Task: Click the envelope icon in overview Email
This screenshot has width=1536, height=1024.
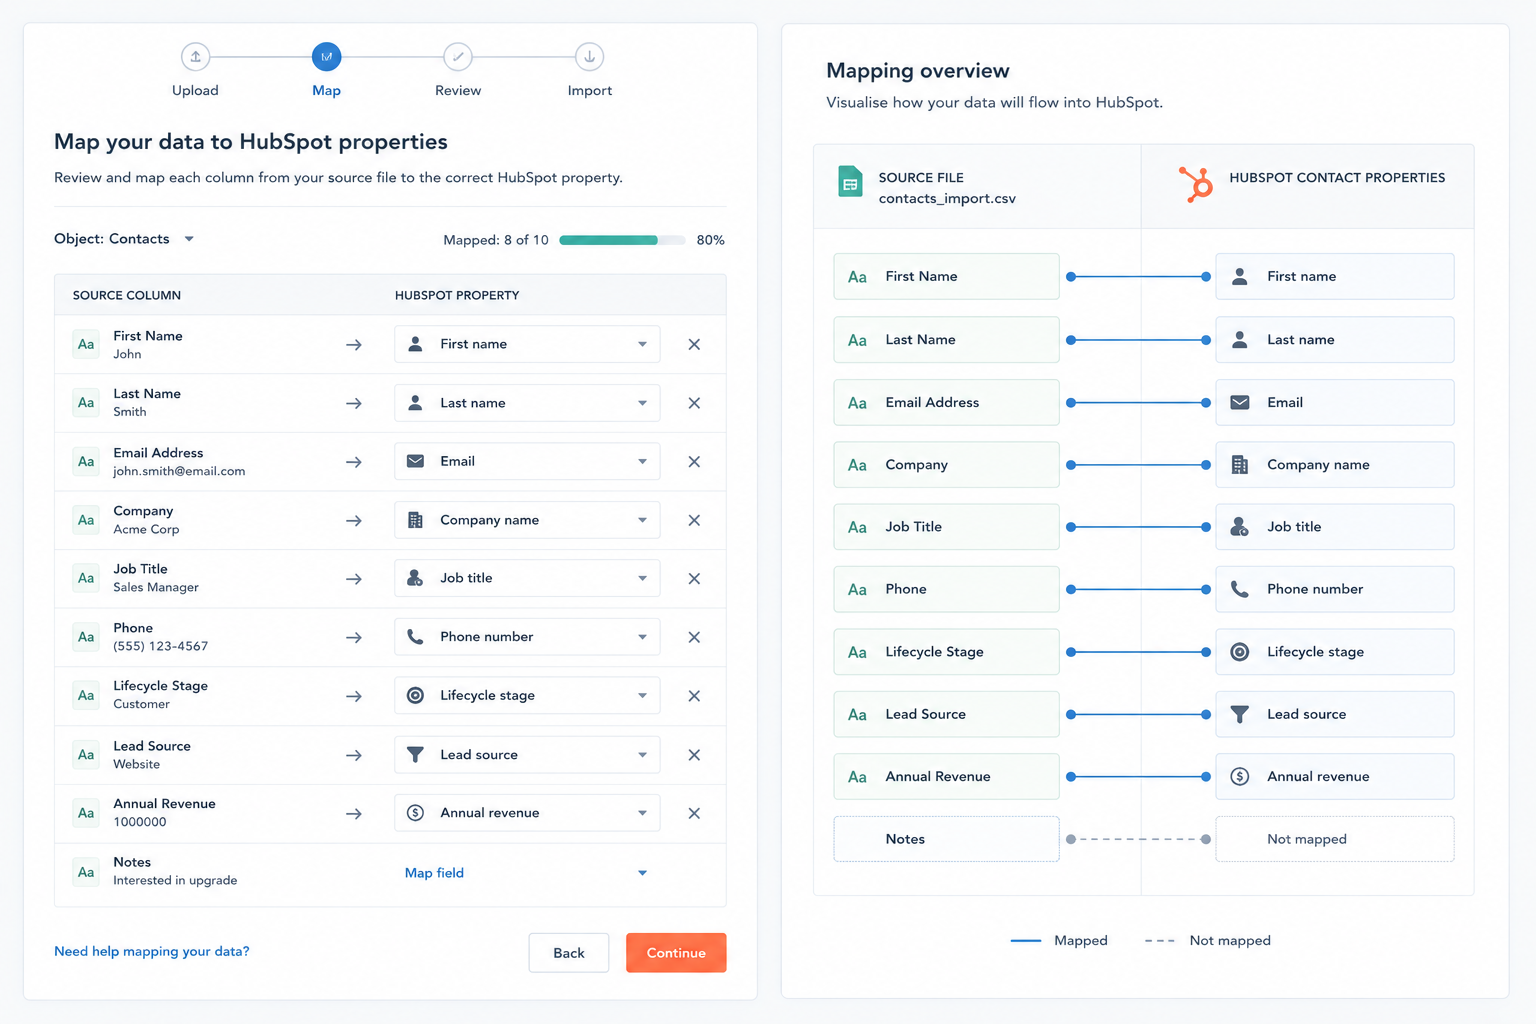Action: coord(1240,402)
